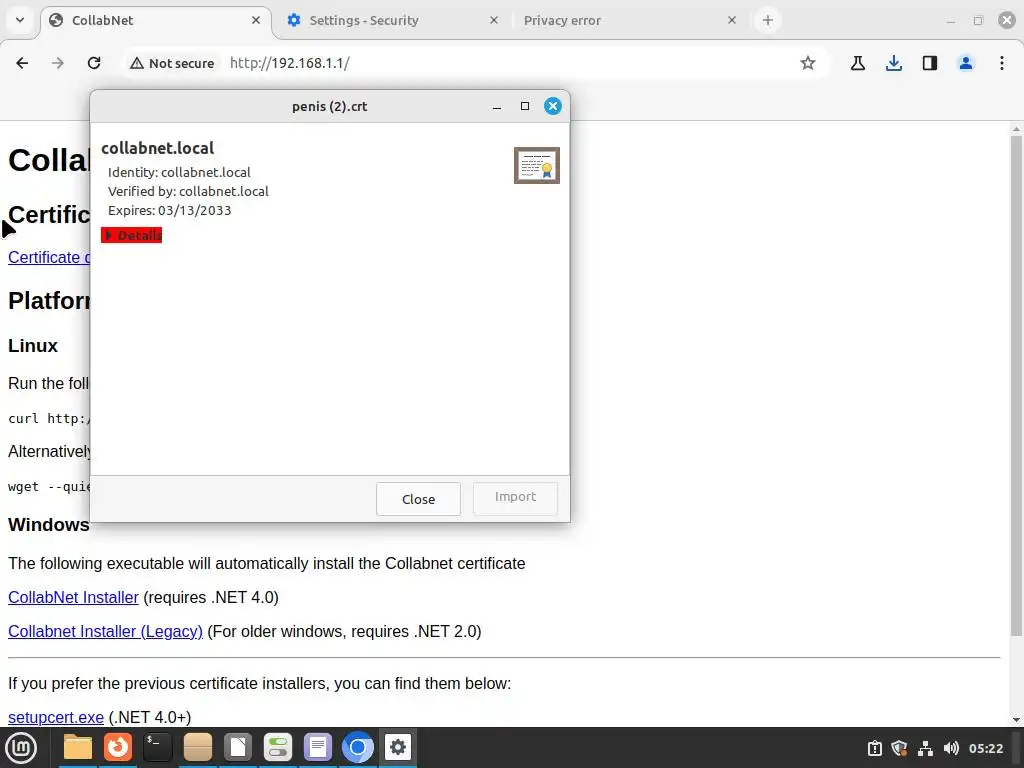The image size is (1024, 768).
Task: Click the address bar URL
Action: click(289, 63)
